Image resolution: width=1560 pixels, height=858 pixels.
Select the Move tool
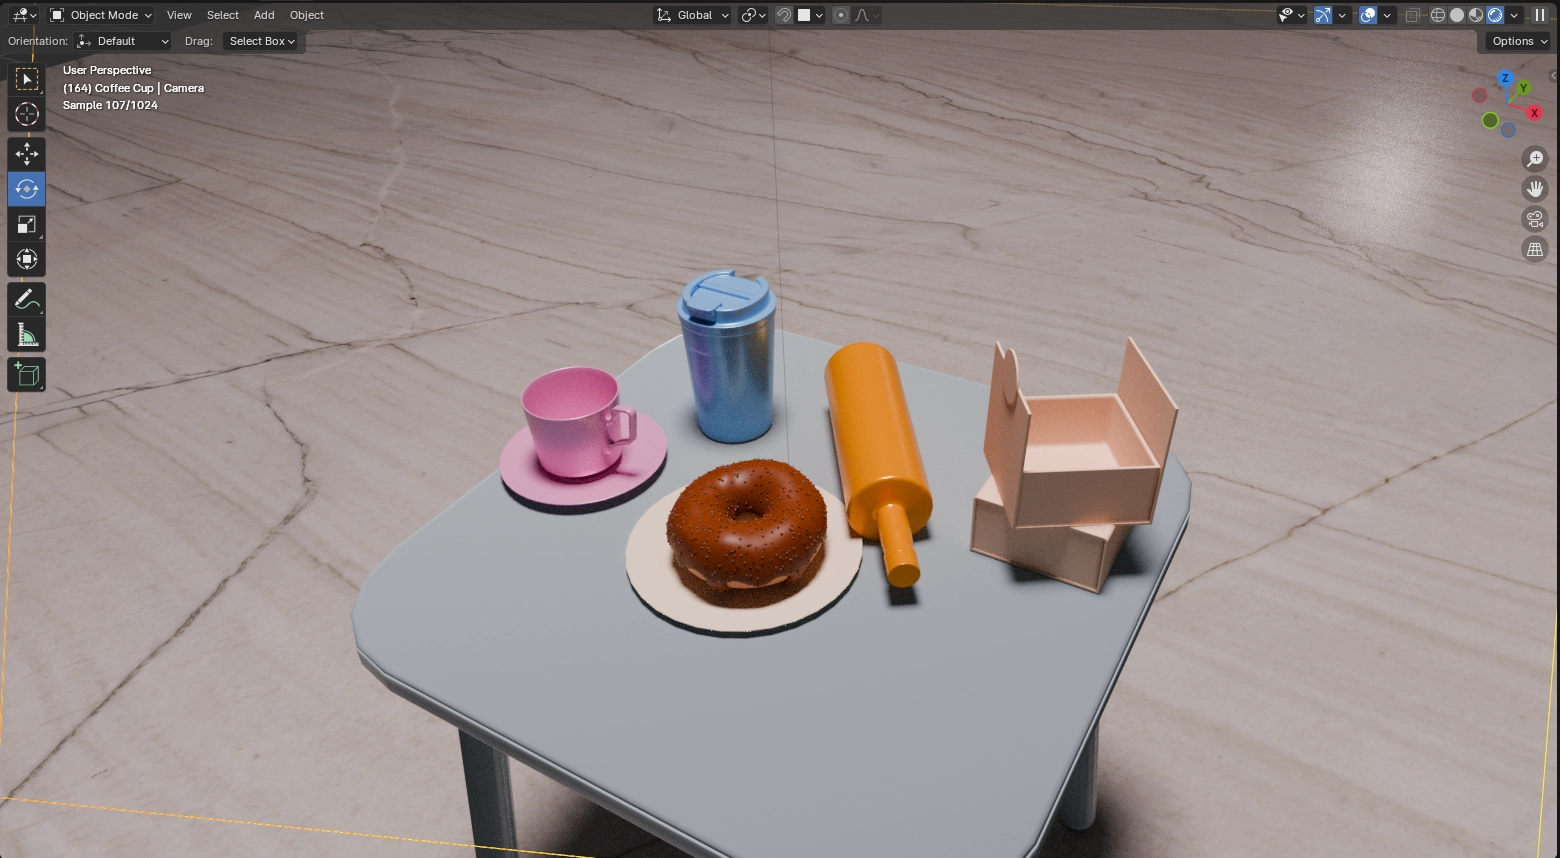pyautogui.click(x=27, y=153)
